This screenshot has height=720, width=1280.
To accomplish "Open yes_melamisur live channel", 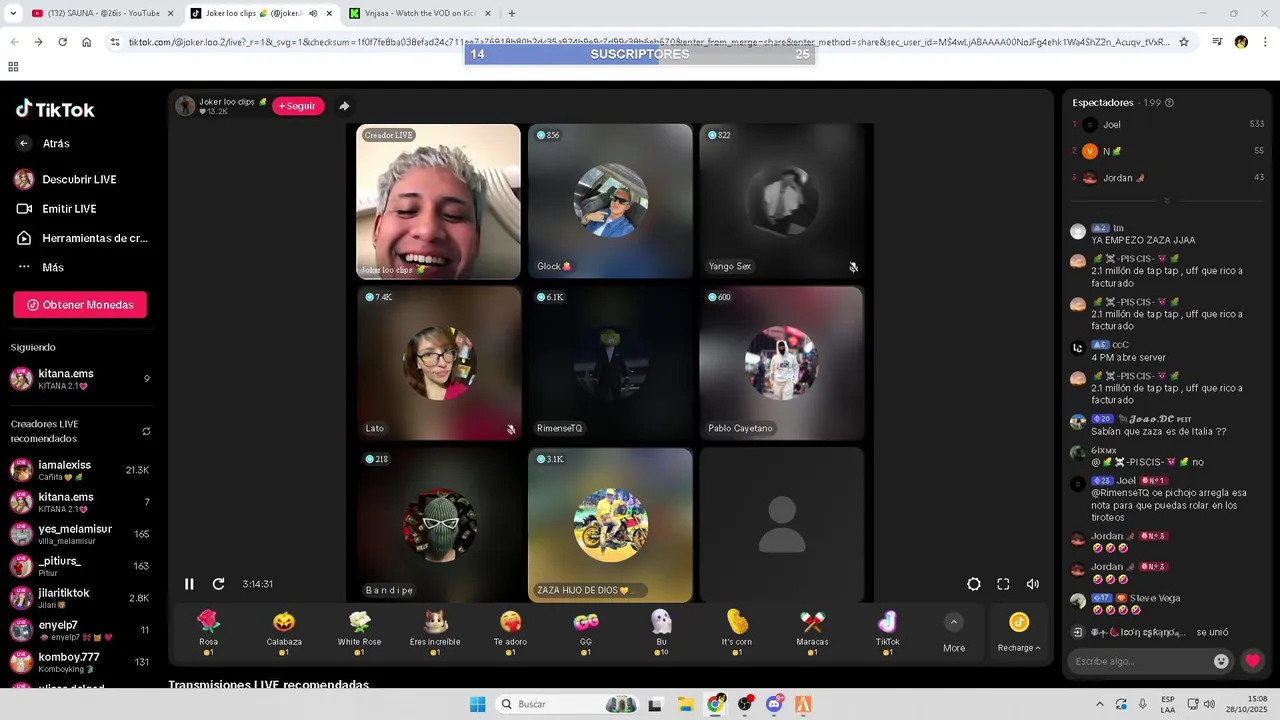I will (80, 534).
